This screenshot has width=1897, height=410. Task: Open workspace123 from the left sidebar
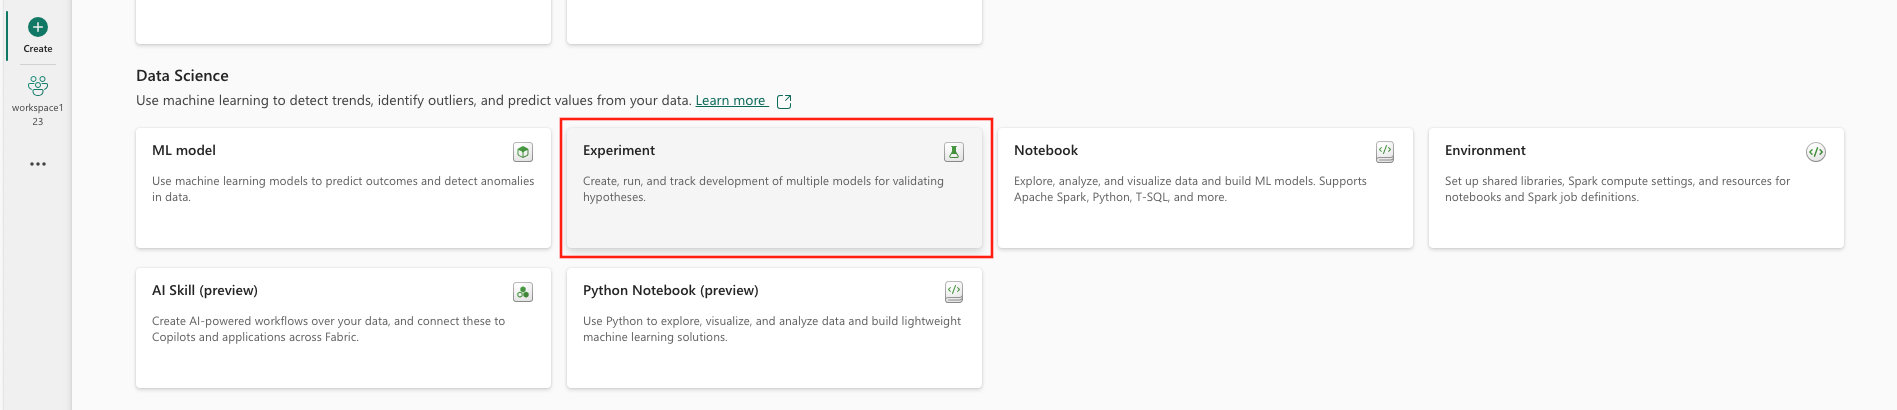point(38,98)
